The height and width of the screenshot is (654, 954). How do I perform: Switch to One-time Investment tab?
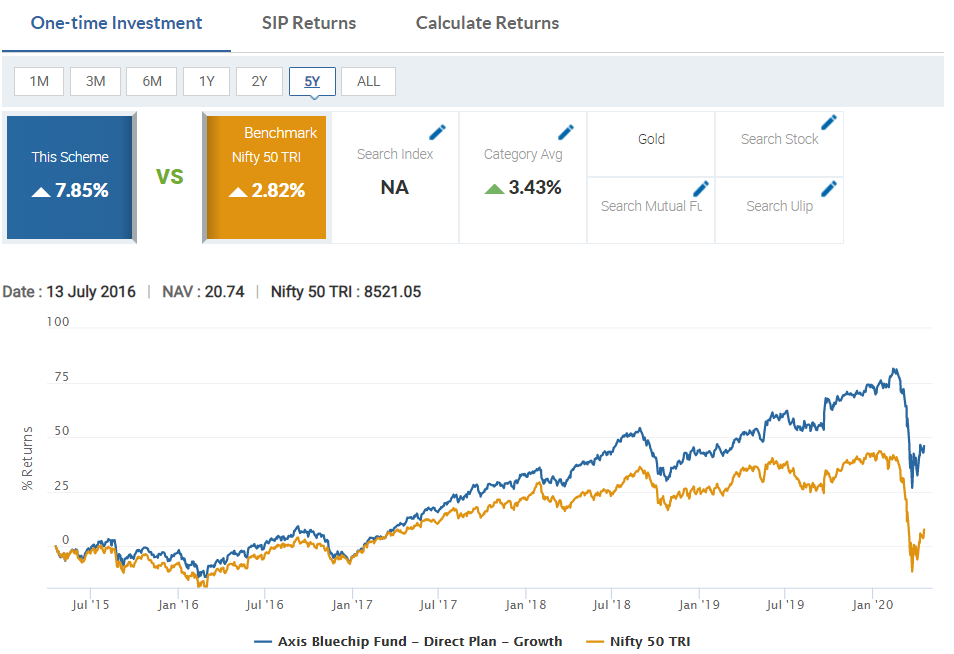[x=116, y=23]
